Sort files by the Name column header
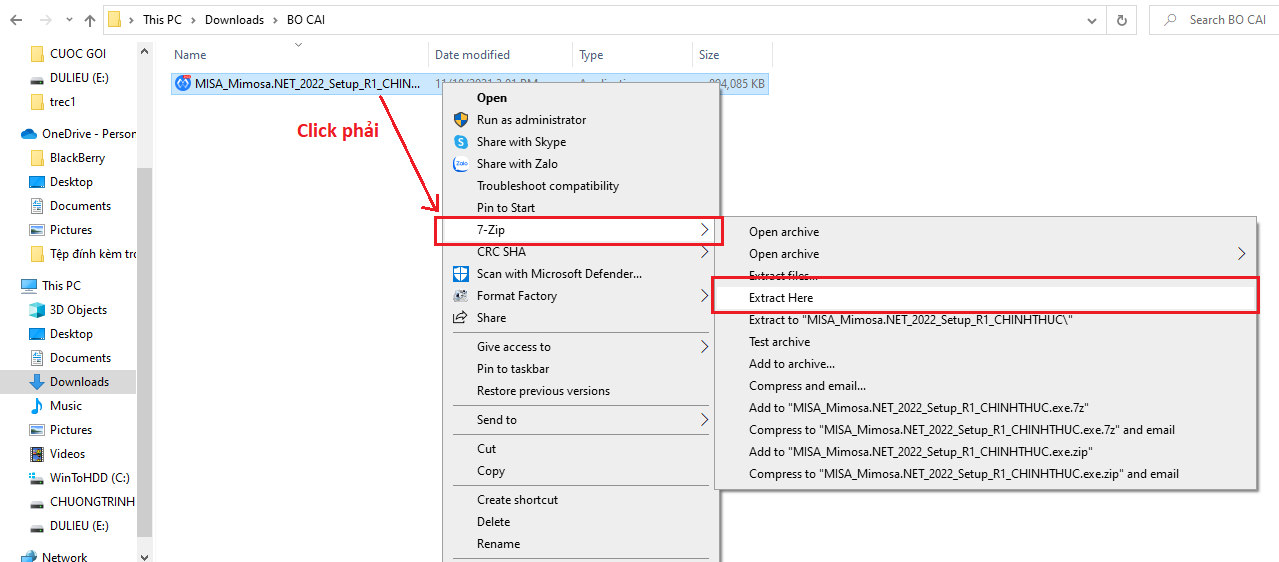 tap(190, 55)
